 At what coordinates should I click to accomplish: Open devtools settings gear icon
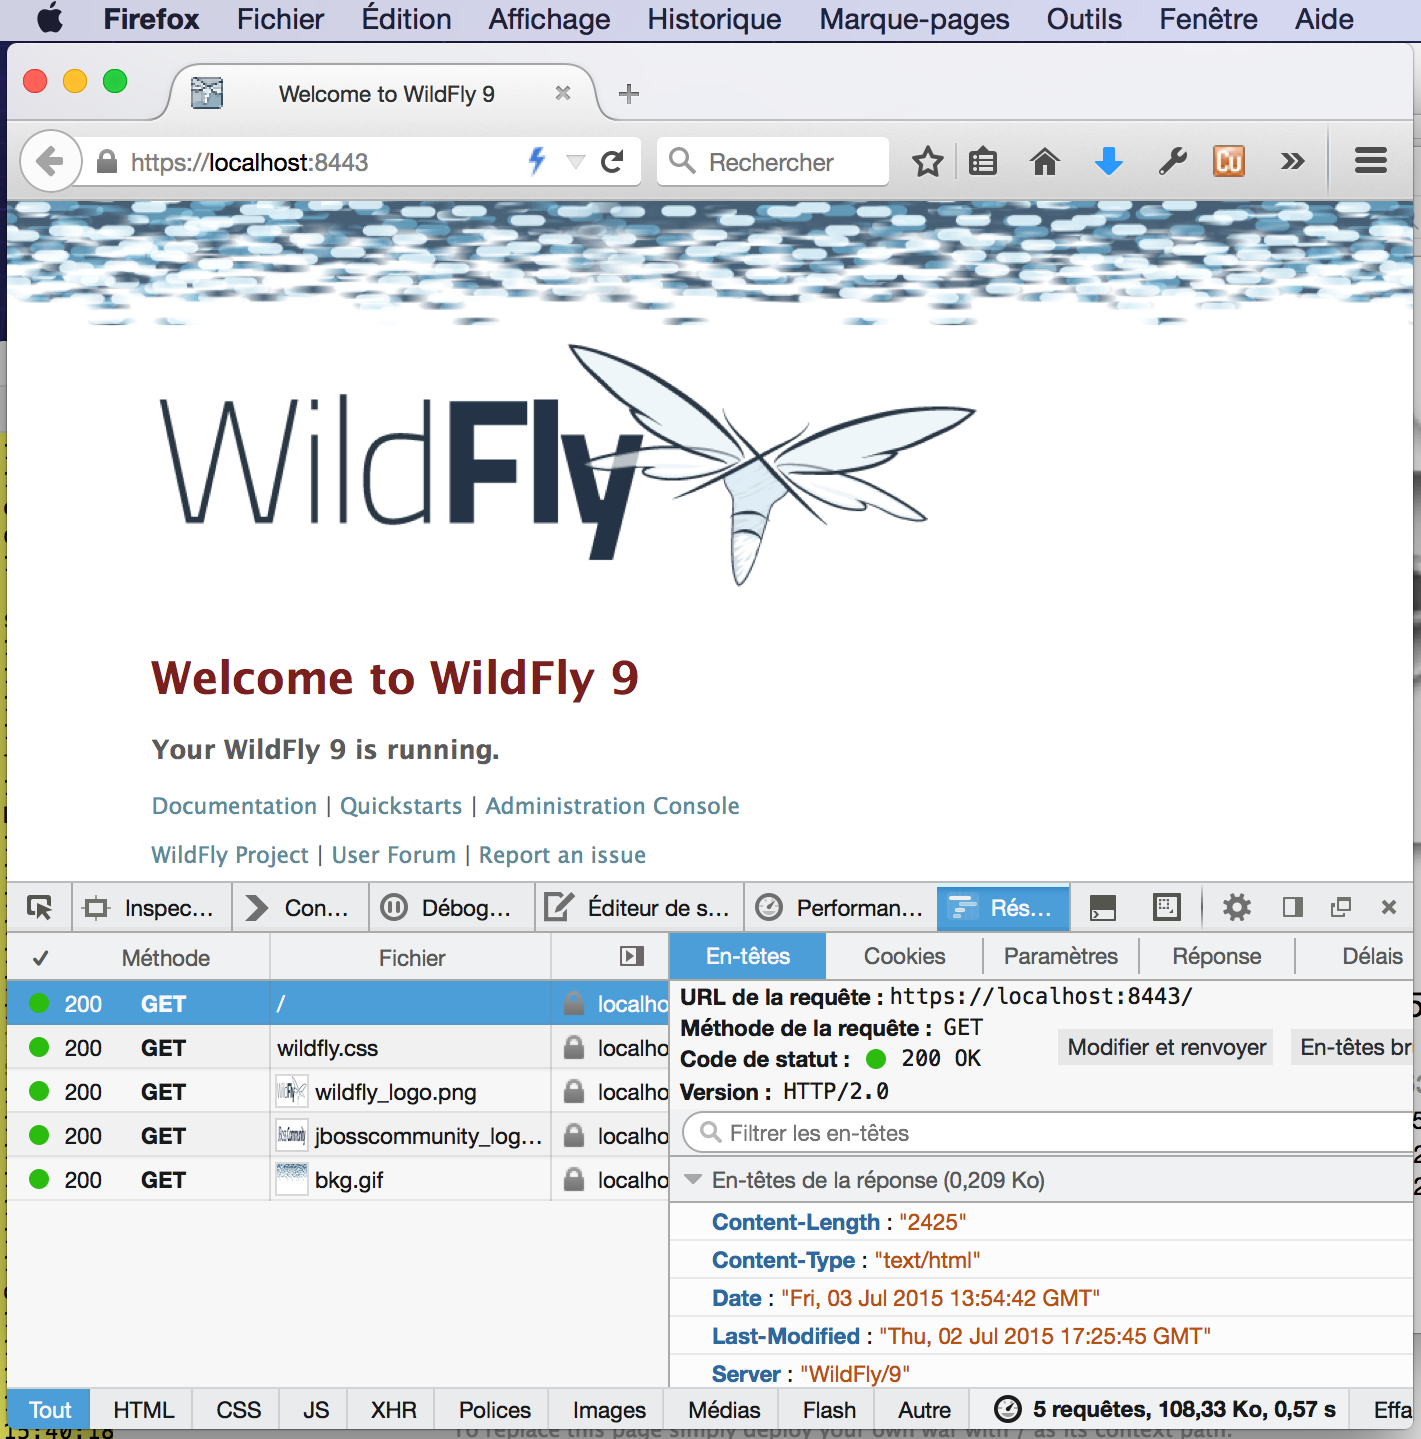[1236, 907]
